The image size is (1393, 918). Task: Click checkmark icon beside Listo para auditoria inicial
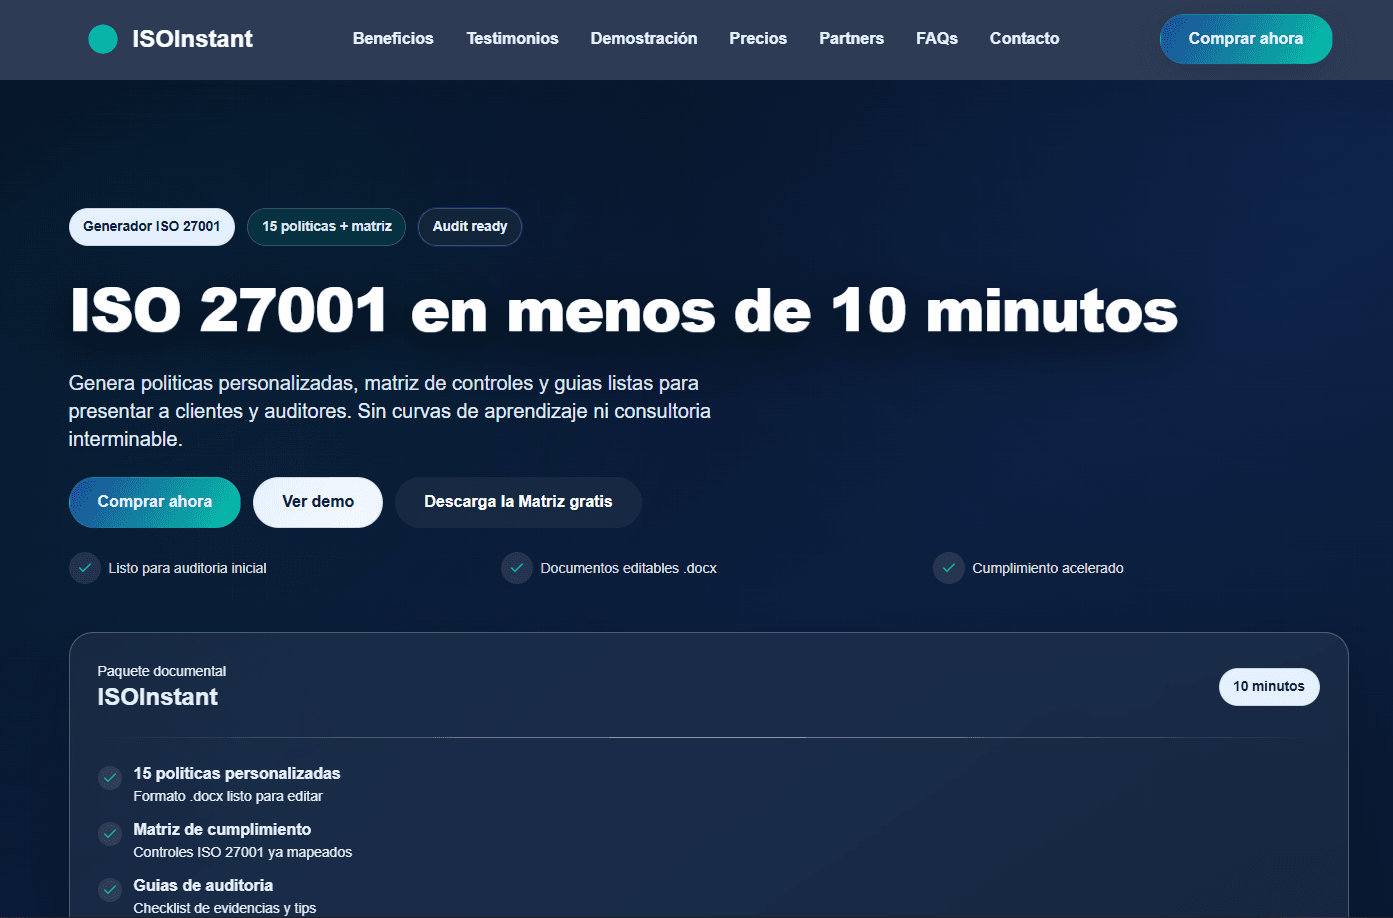(85, 568)
